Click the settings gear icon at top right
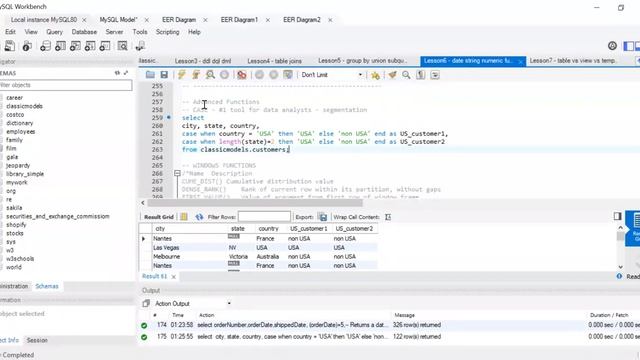Image resolution: width=640 pixels, height=360 pixels. (612, 46)
